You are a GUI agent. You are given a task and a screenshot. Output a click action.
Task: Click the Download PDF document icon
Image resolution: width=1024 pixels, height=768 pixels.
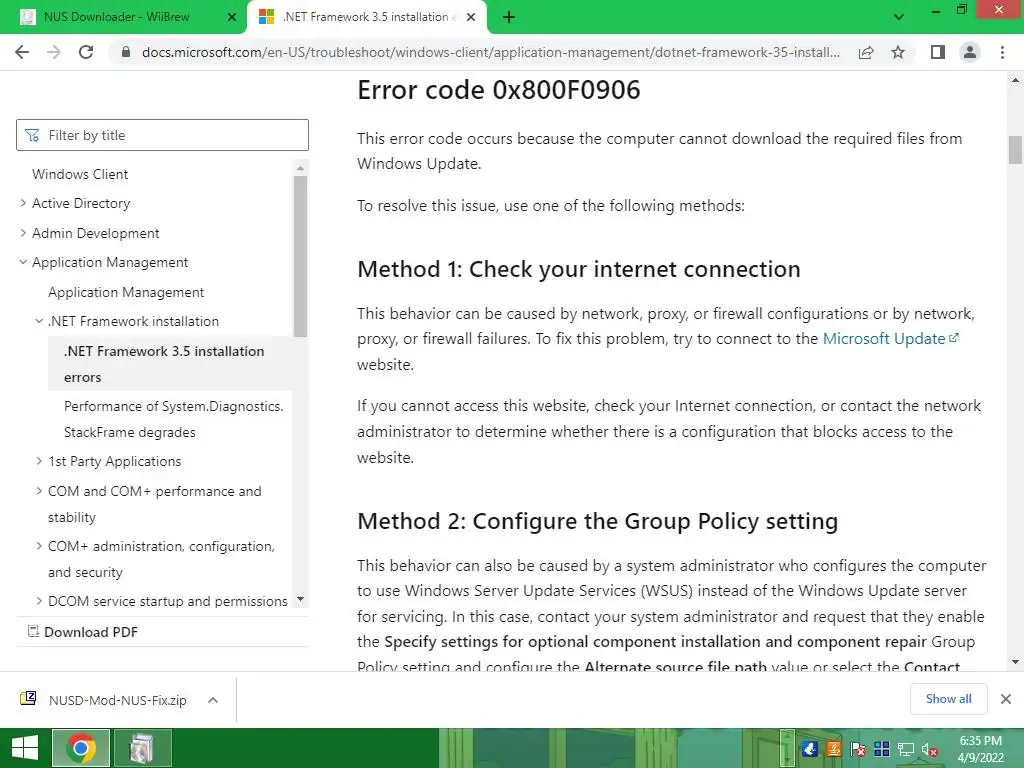click(33, 631)
